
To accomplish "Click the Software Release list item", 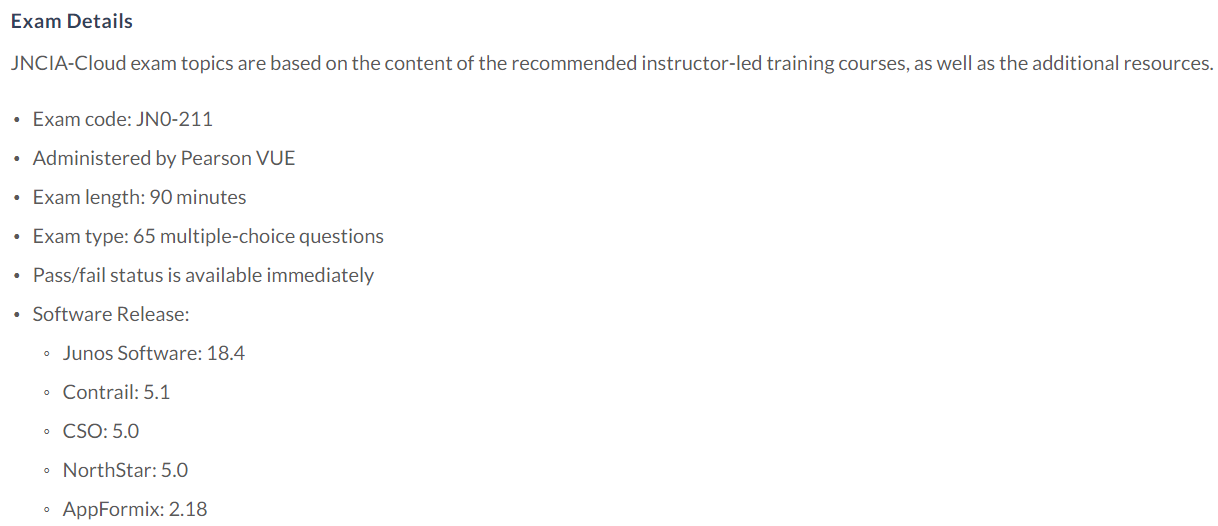I will tap(111, 314).
